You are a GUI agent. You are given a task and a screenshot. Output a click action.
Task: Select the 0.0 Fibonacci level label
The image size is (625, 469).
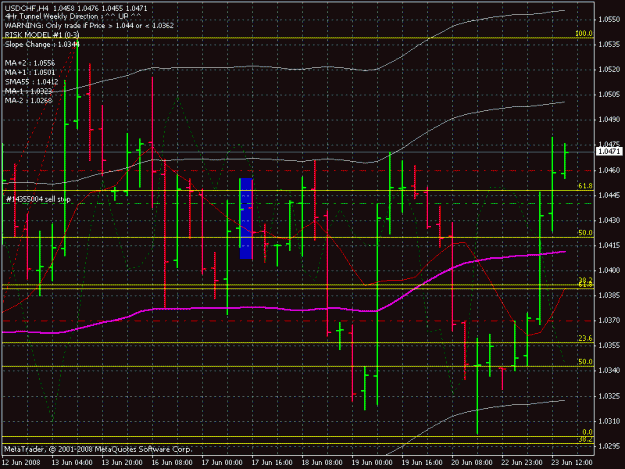[587, 432]
